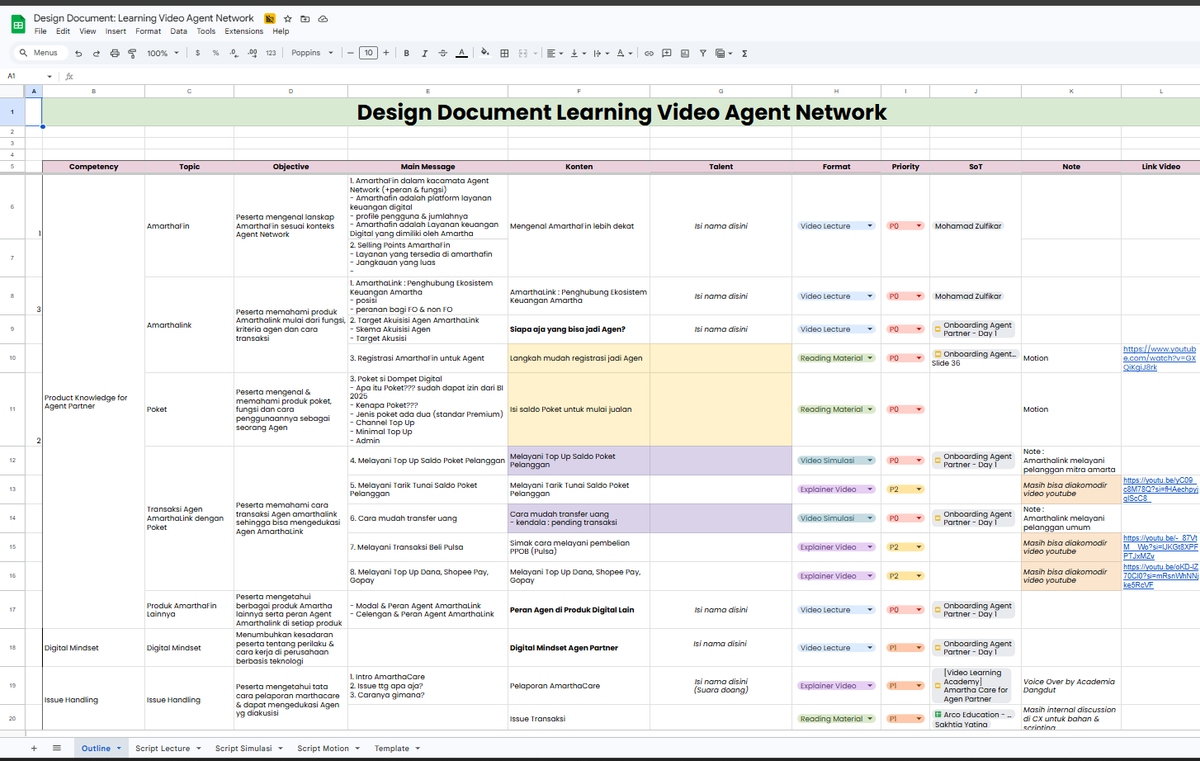Image resolution: width=1200 pixels, height=761 pixels.
Task: Click the Insert chart icon
Action: tap(685, 53)
